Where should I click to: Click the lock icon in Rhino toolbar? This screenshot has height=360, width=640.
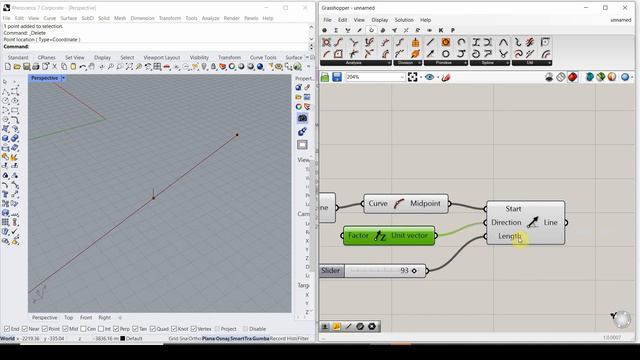click(213, 67)
